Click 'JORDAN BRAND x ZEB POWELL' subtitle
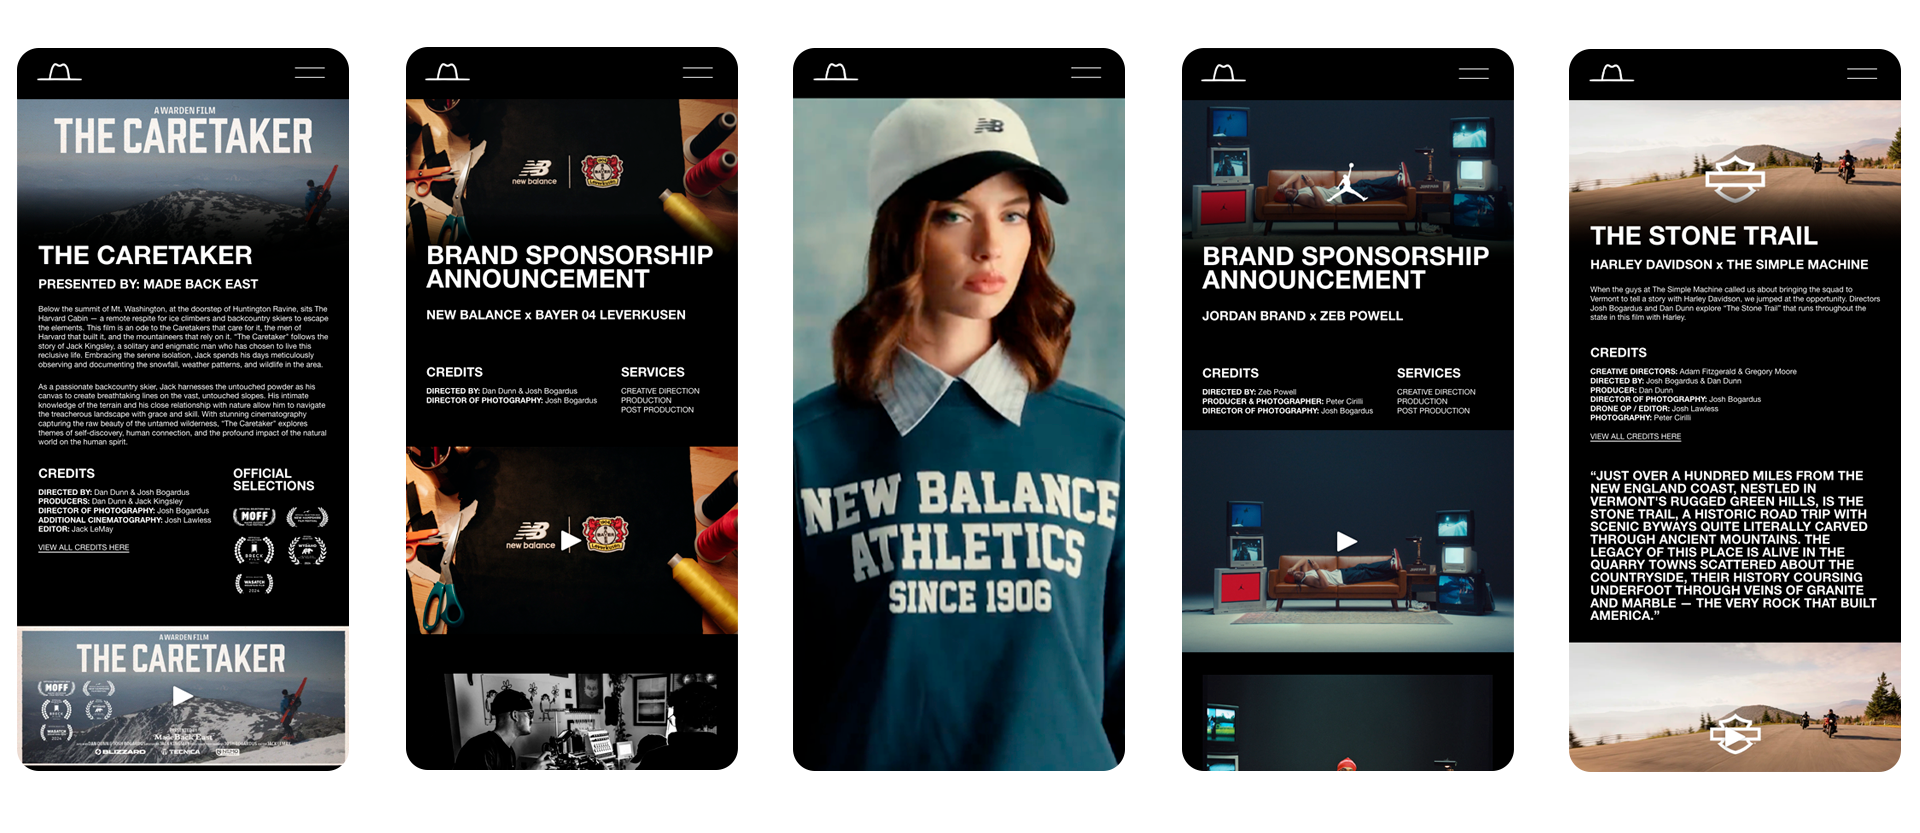 (x=1302, y=316)
